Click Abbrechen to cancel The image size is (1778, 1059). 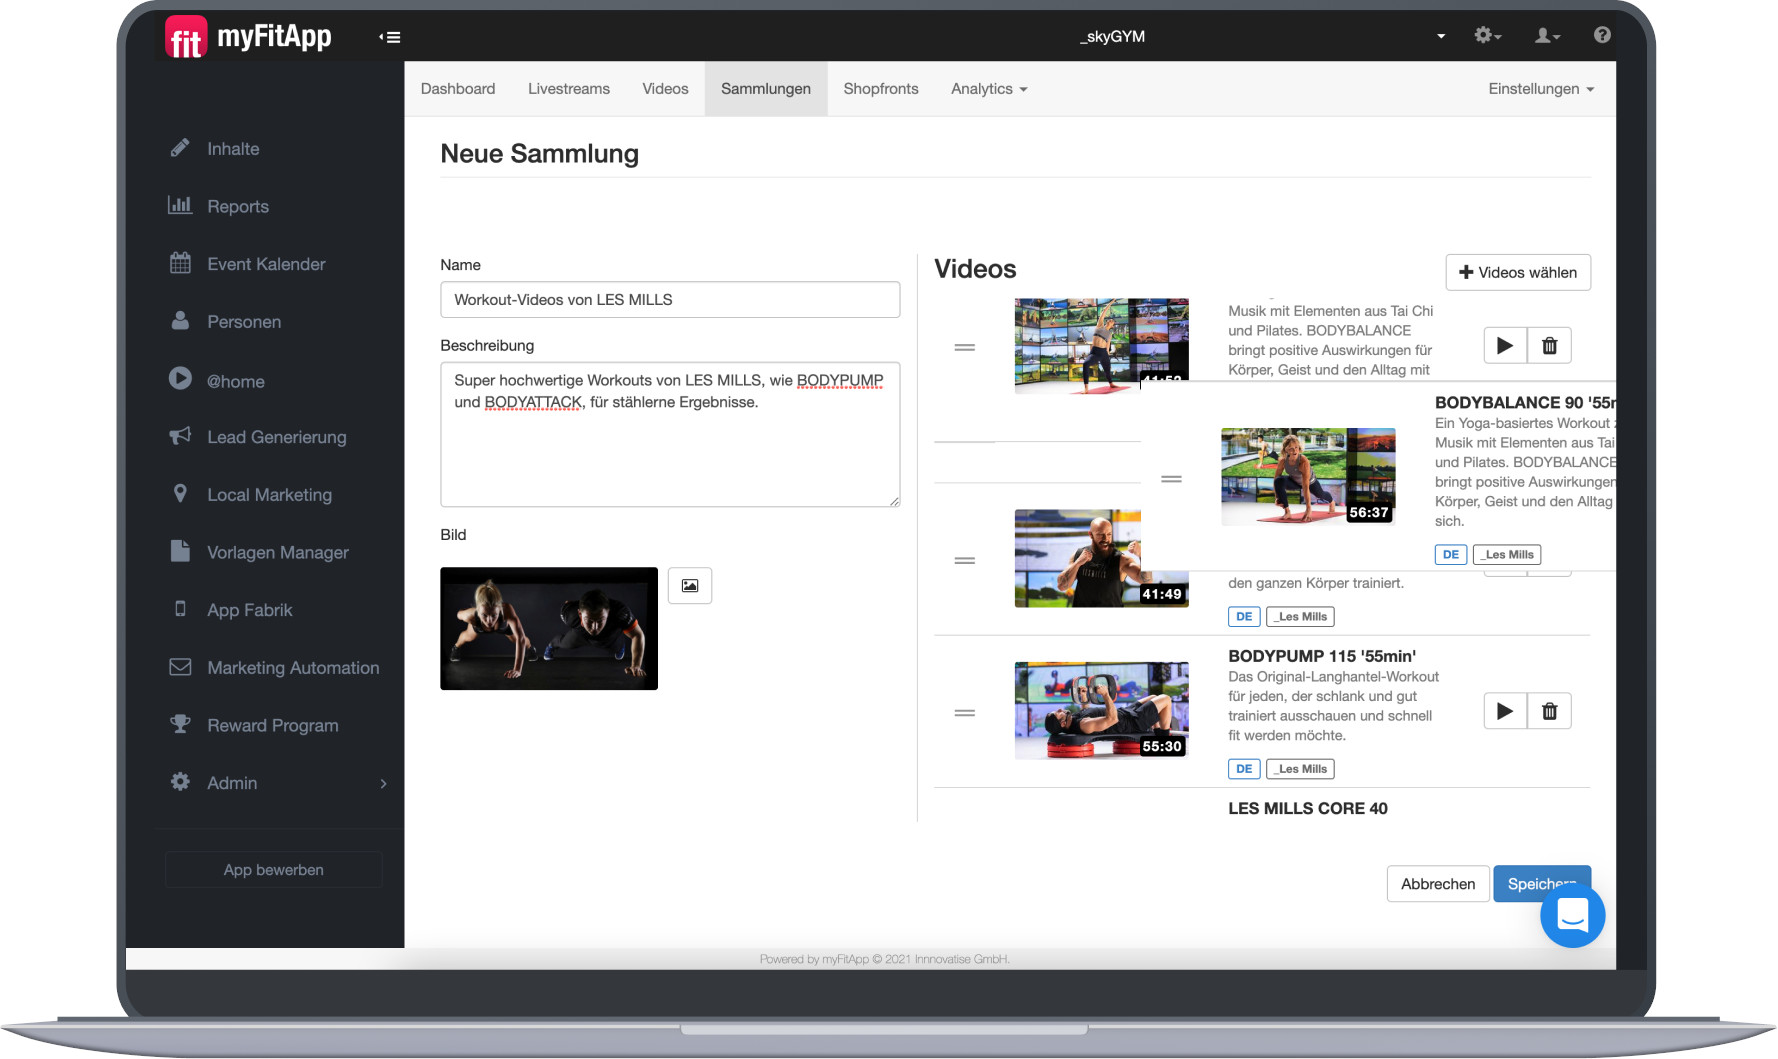[1438, 884]
